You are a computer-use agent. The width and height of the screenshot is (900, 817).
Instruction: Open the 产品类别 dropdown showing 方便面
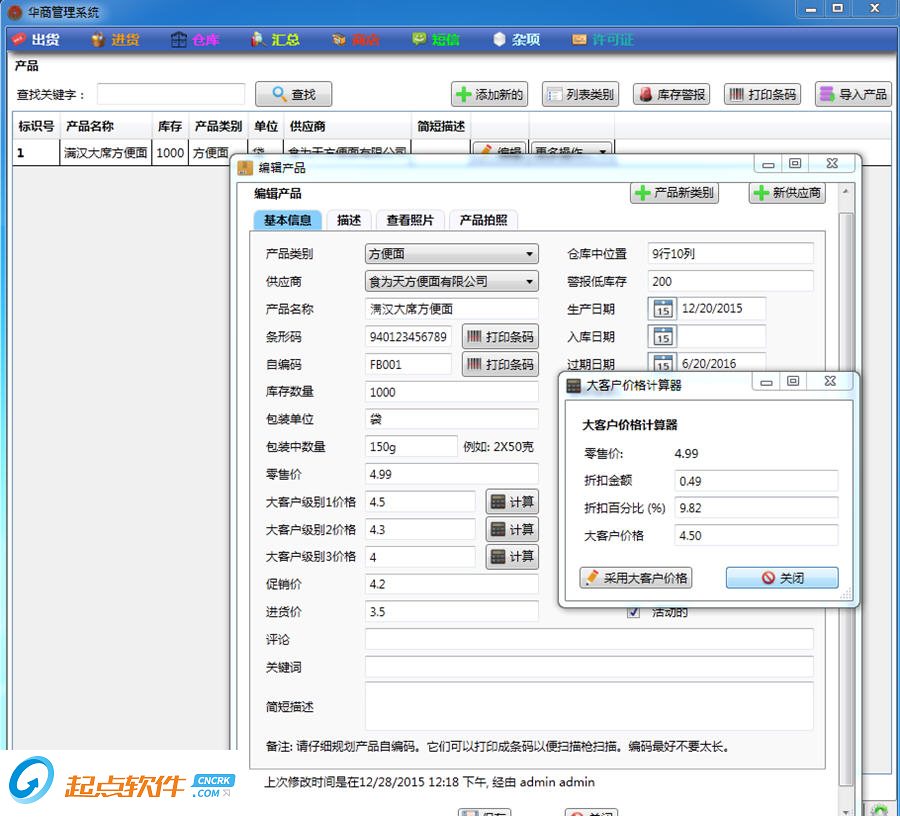[x=450, y=253]
